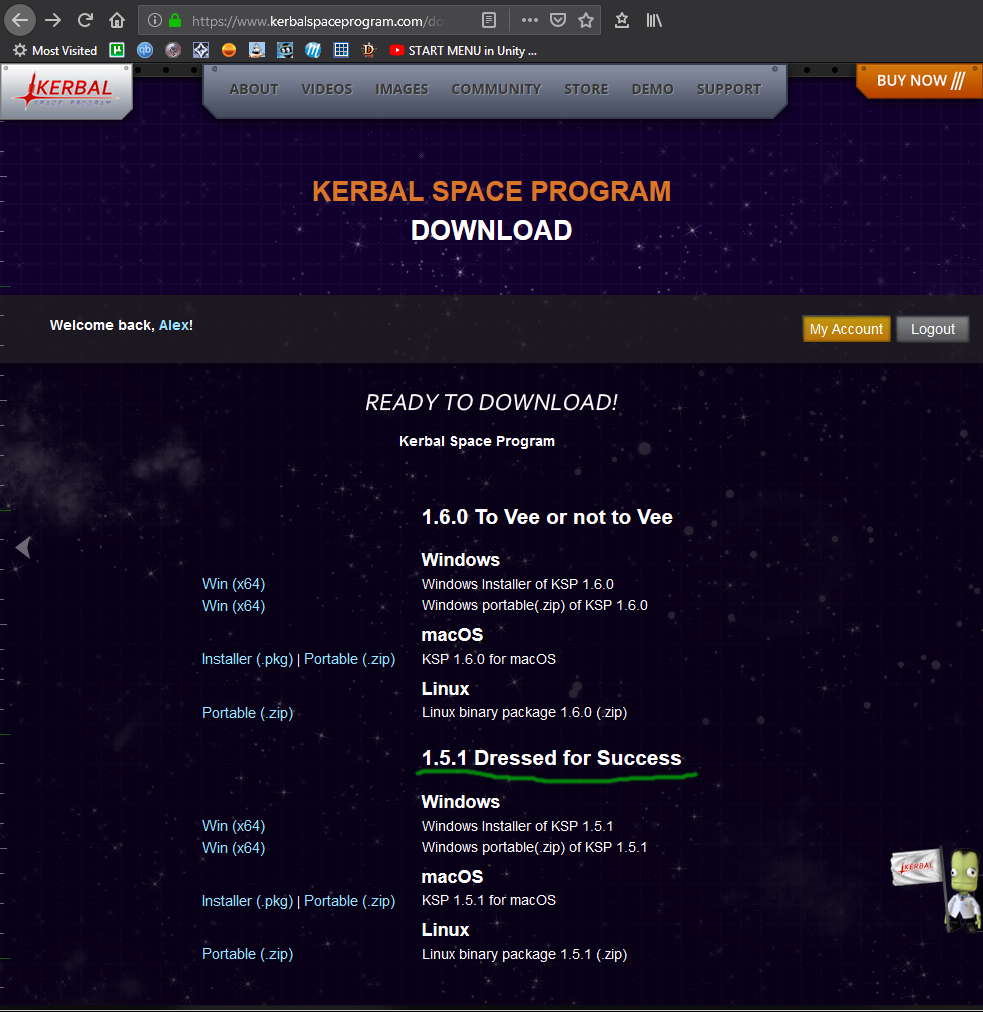
Task: Open page actions three-dot menu
Action: pos(530,20)
